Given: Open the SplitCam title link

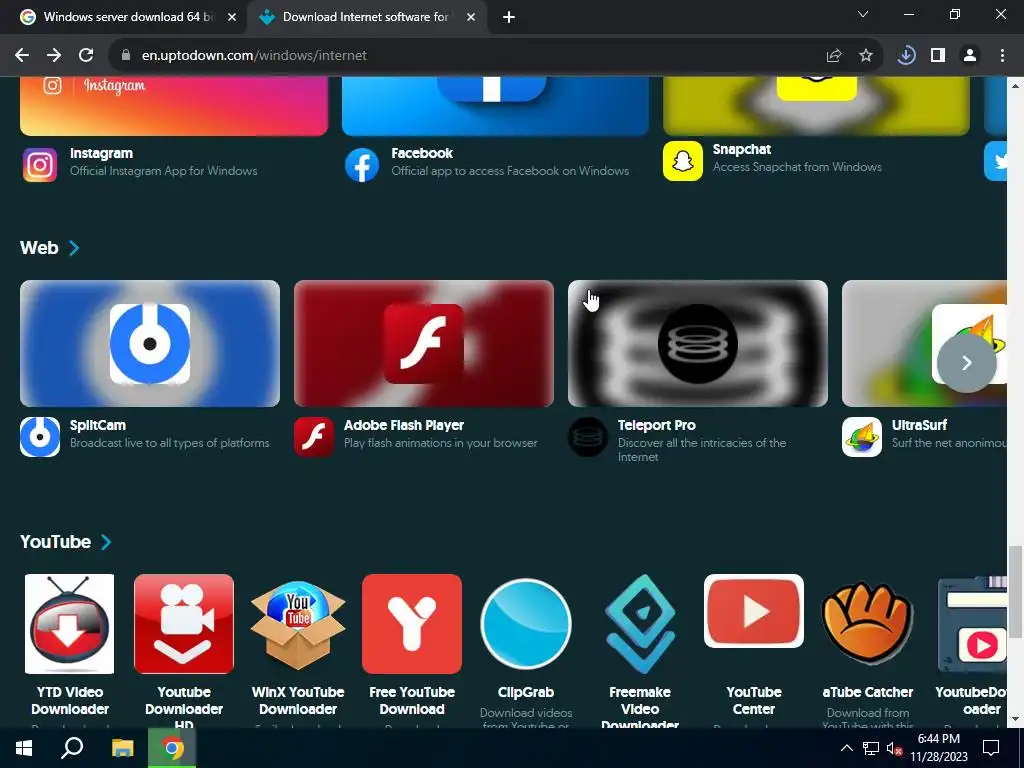Looking at the screenshot, I should (x=98, y=425).
